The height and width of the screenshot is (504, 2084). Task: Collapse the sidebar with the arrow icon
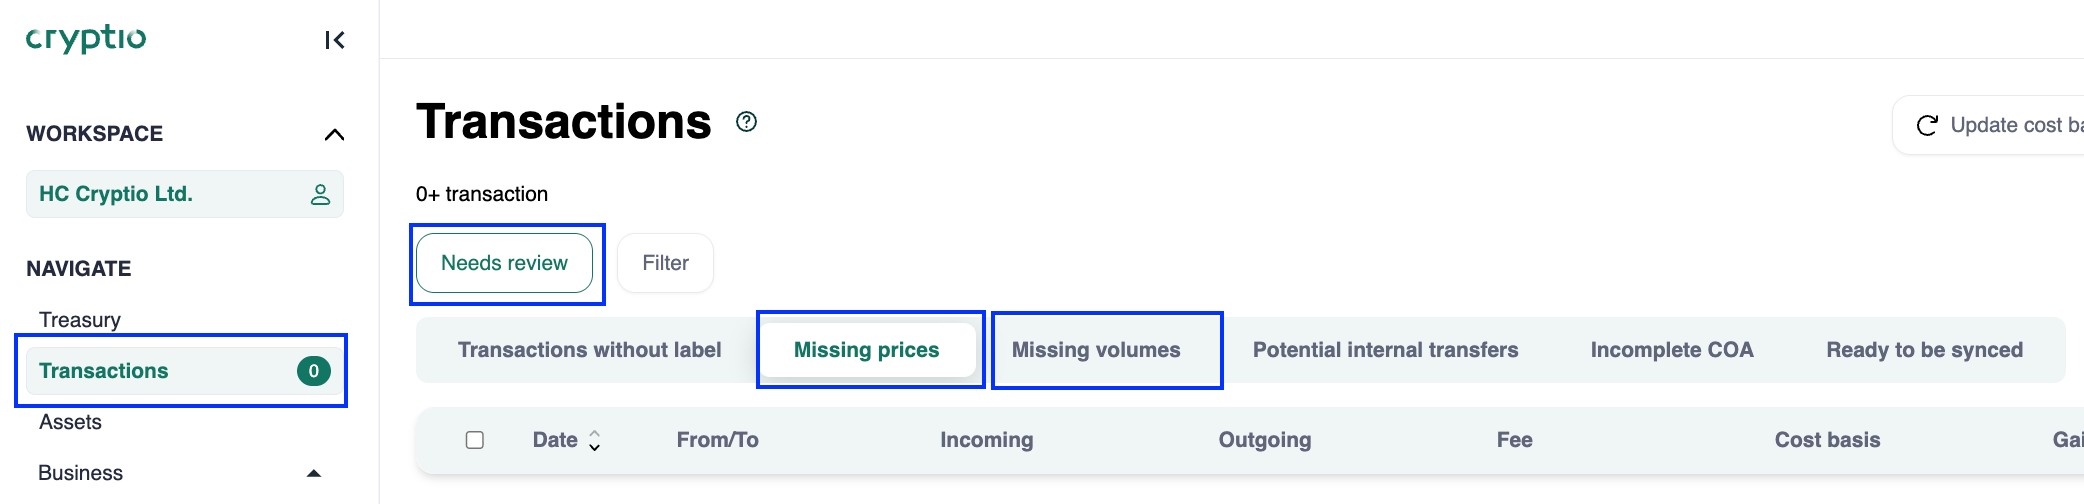click(x=335, y=40)
